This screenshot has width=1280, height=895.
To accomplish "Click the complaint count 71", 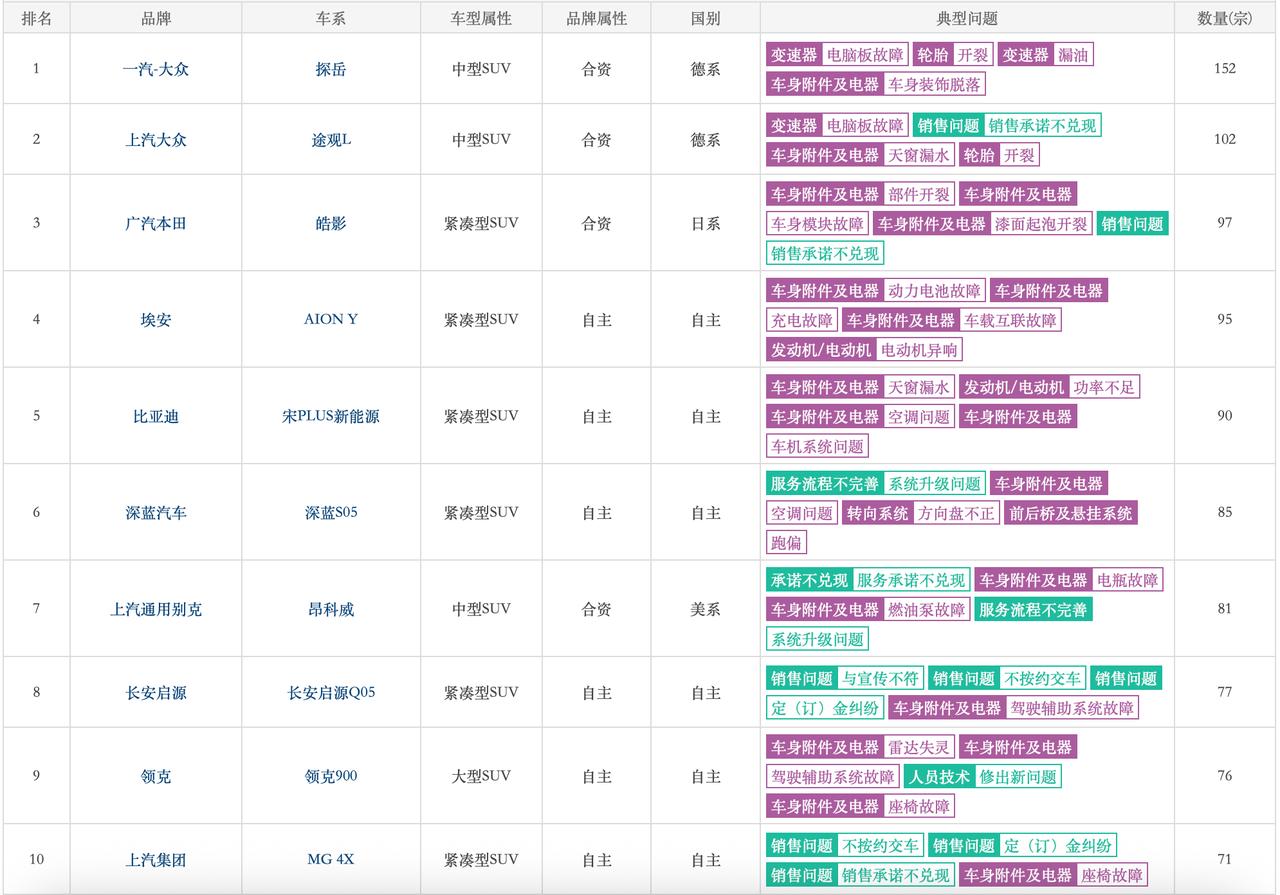I will 1225,860.
